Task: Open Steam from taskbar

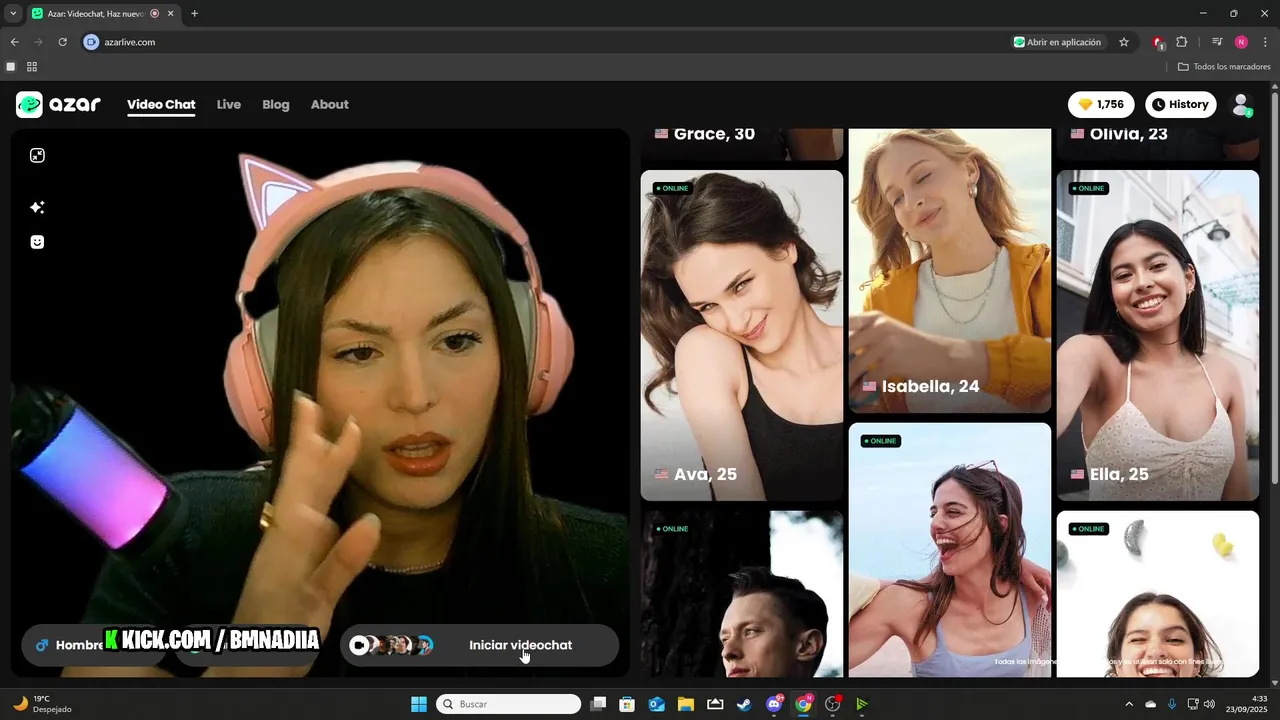Action: (x=744, y=704)
